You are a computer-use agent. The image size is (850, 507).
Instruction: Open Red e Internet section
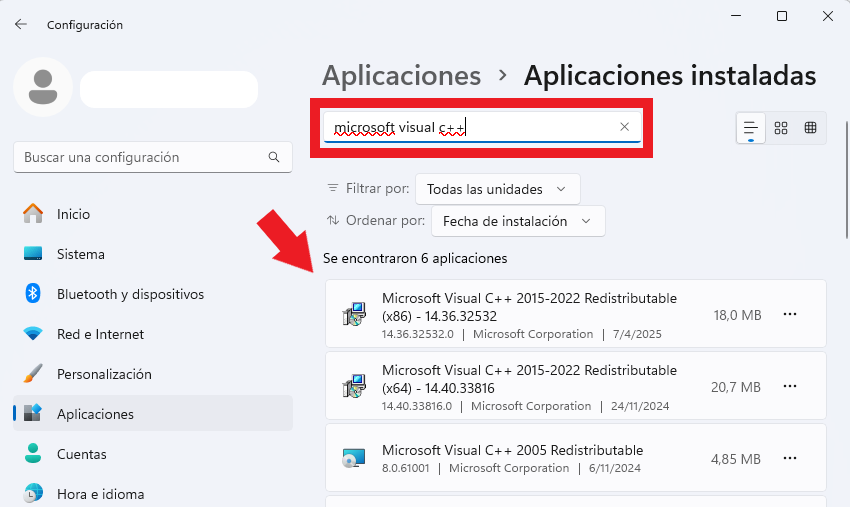[x=153, y=334]
